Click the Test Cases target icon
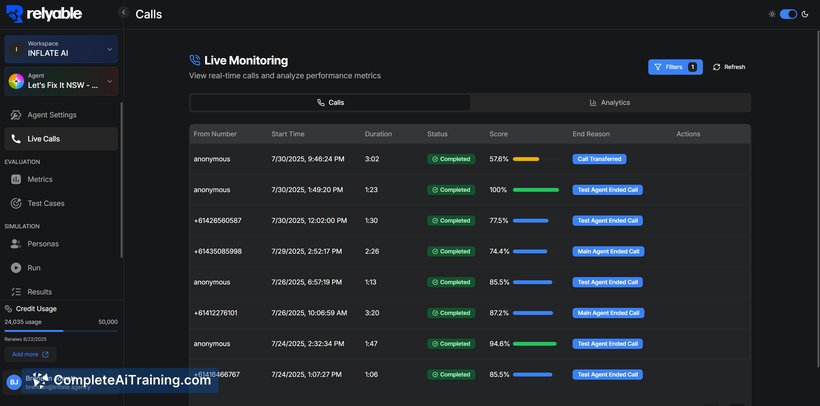This screenshot has height=406, width=820. 16,204
